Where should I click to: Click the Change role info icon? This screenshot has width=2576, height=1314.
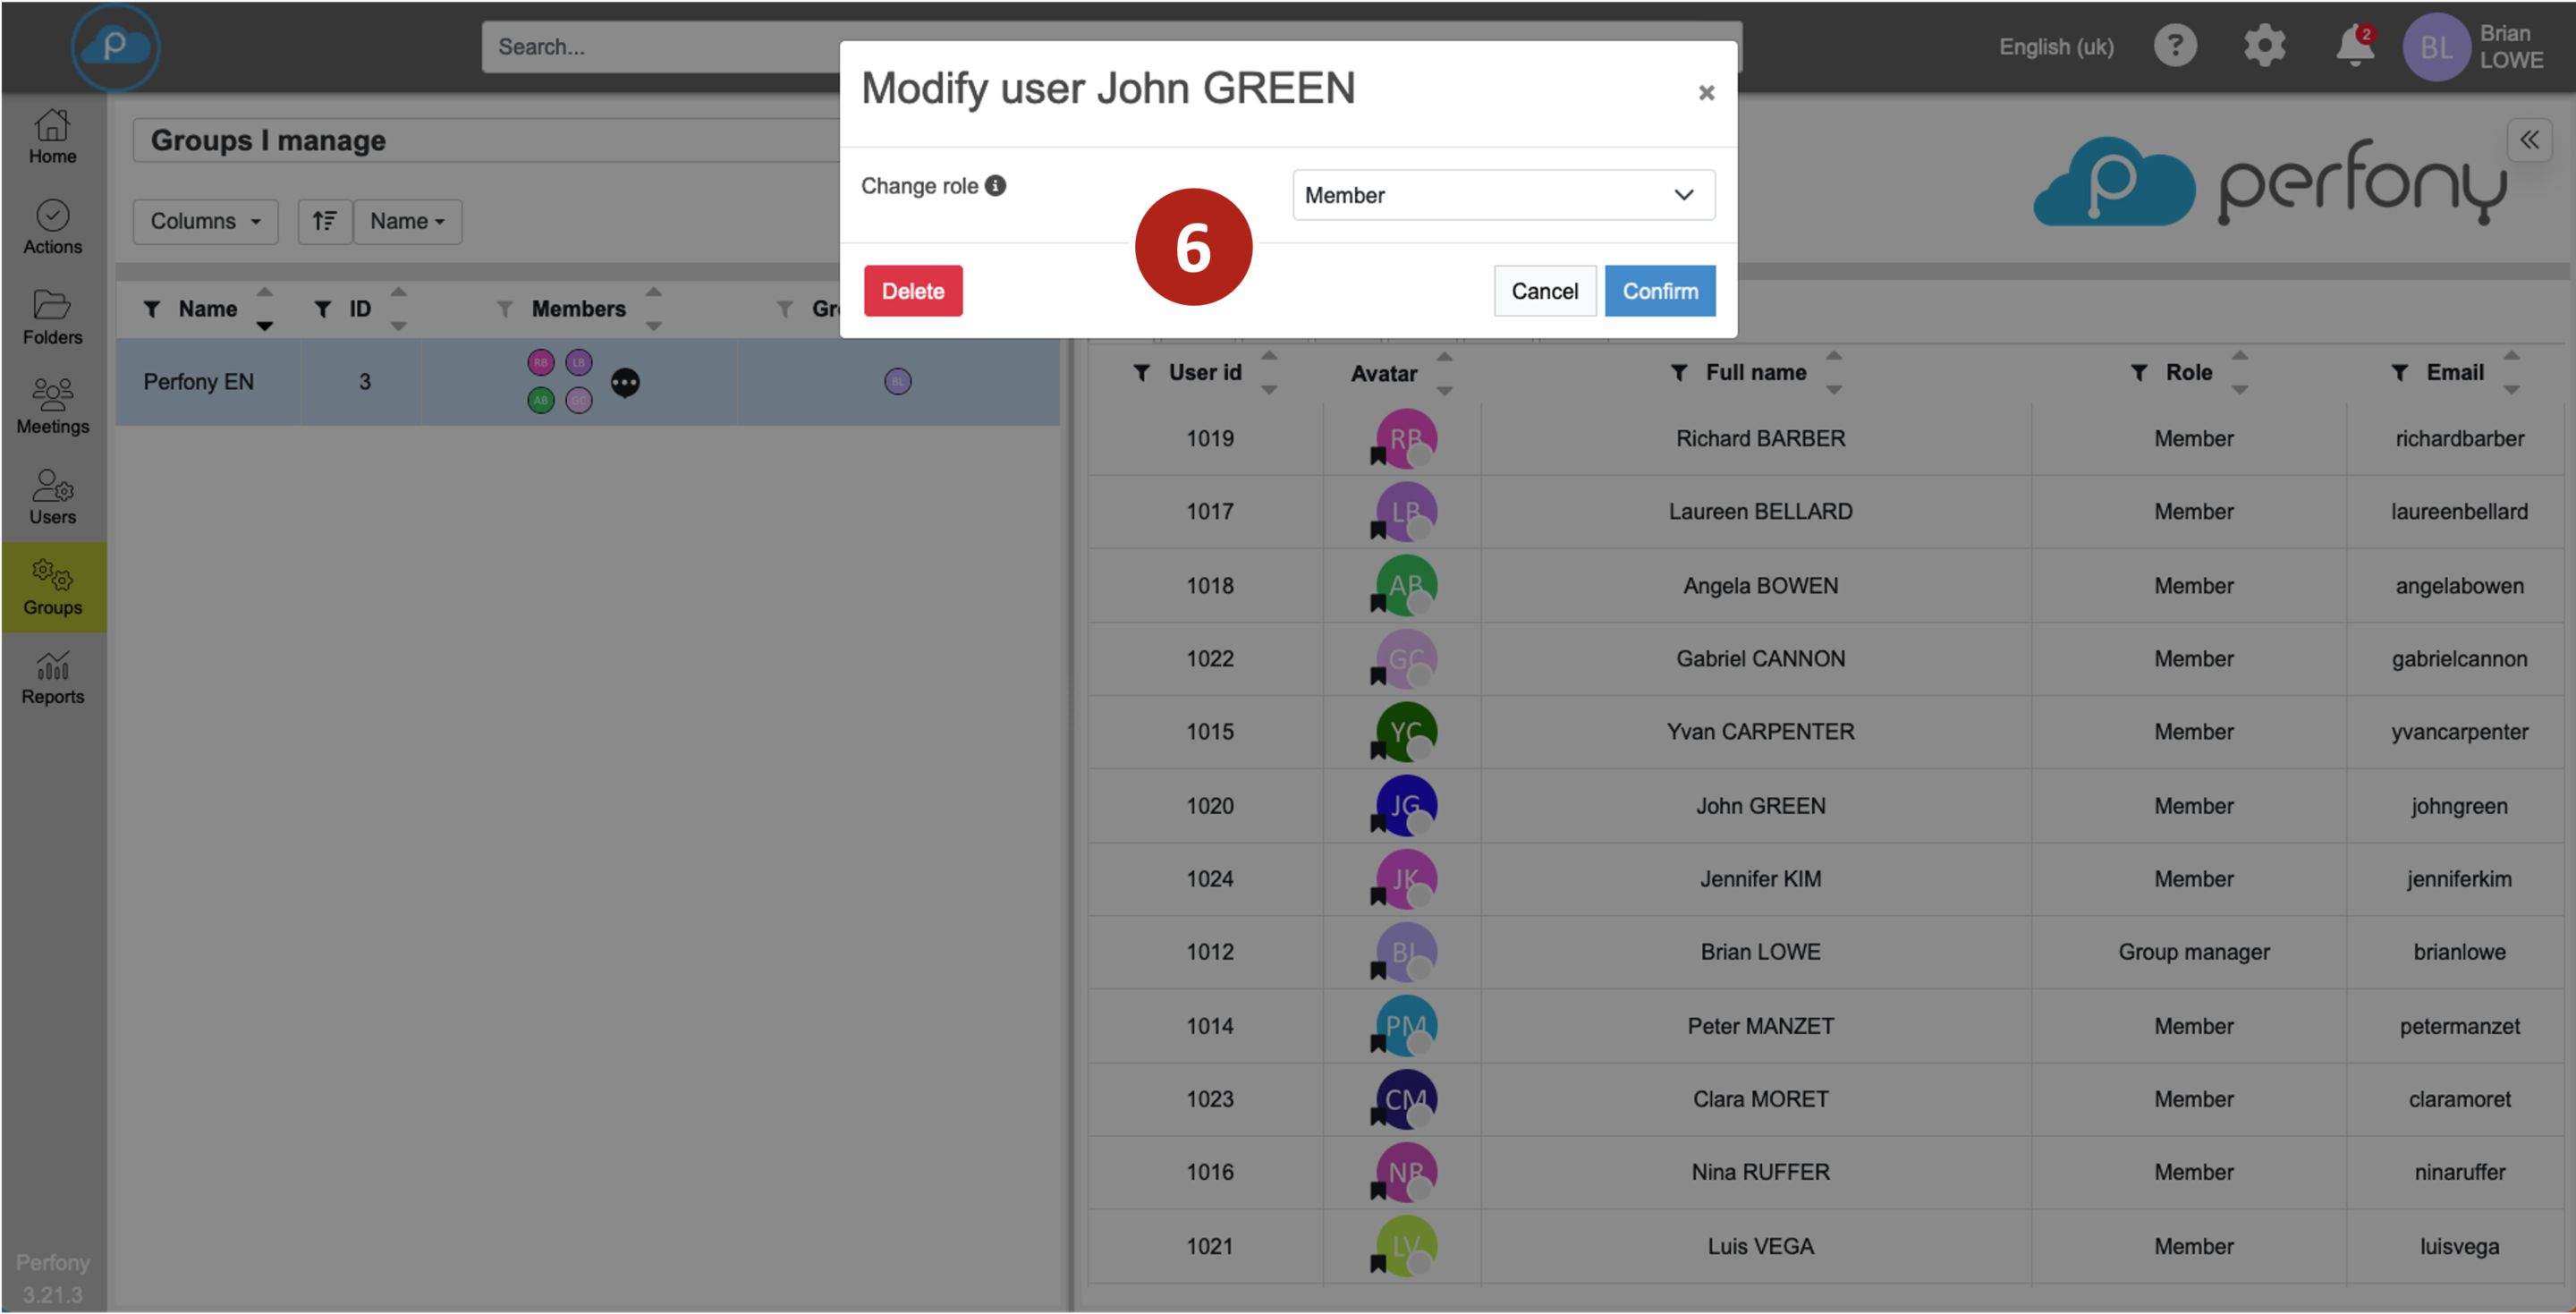(995, 186)
